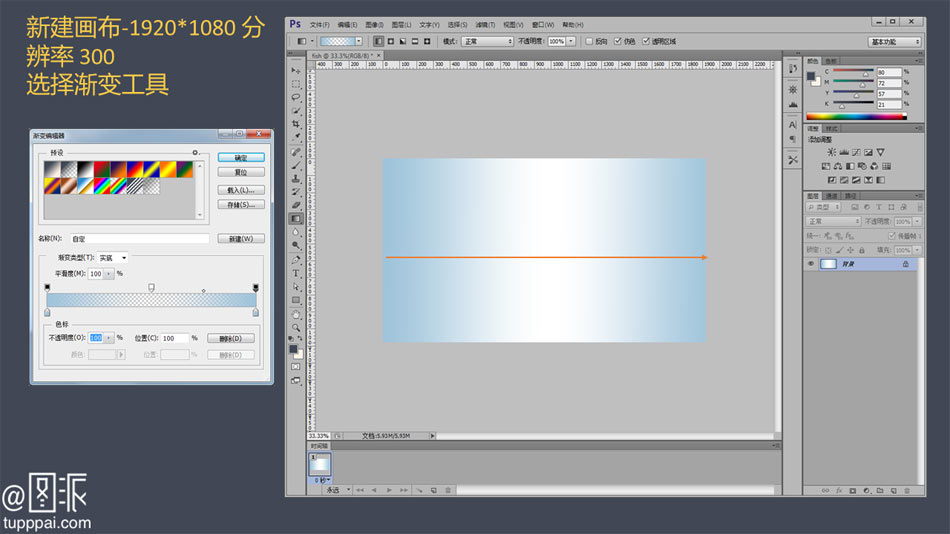Select the Crop tool
Screen dimensions: 950x534
tap(296, 124)
